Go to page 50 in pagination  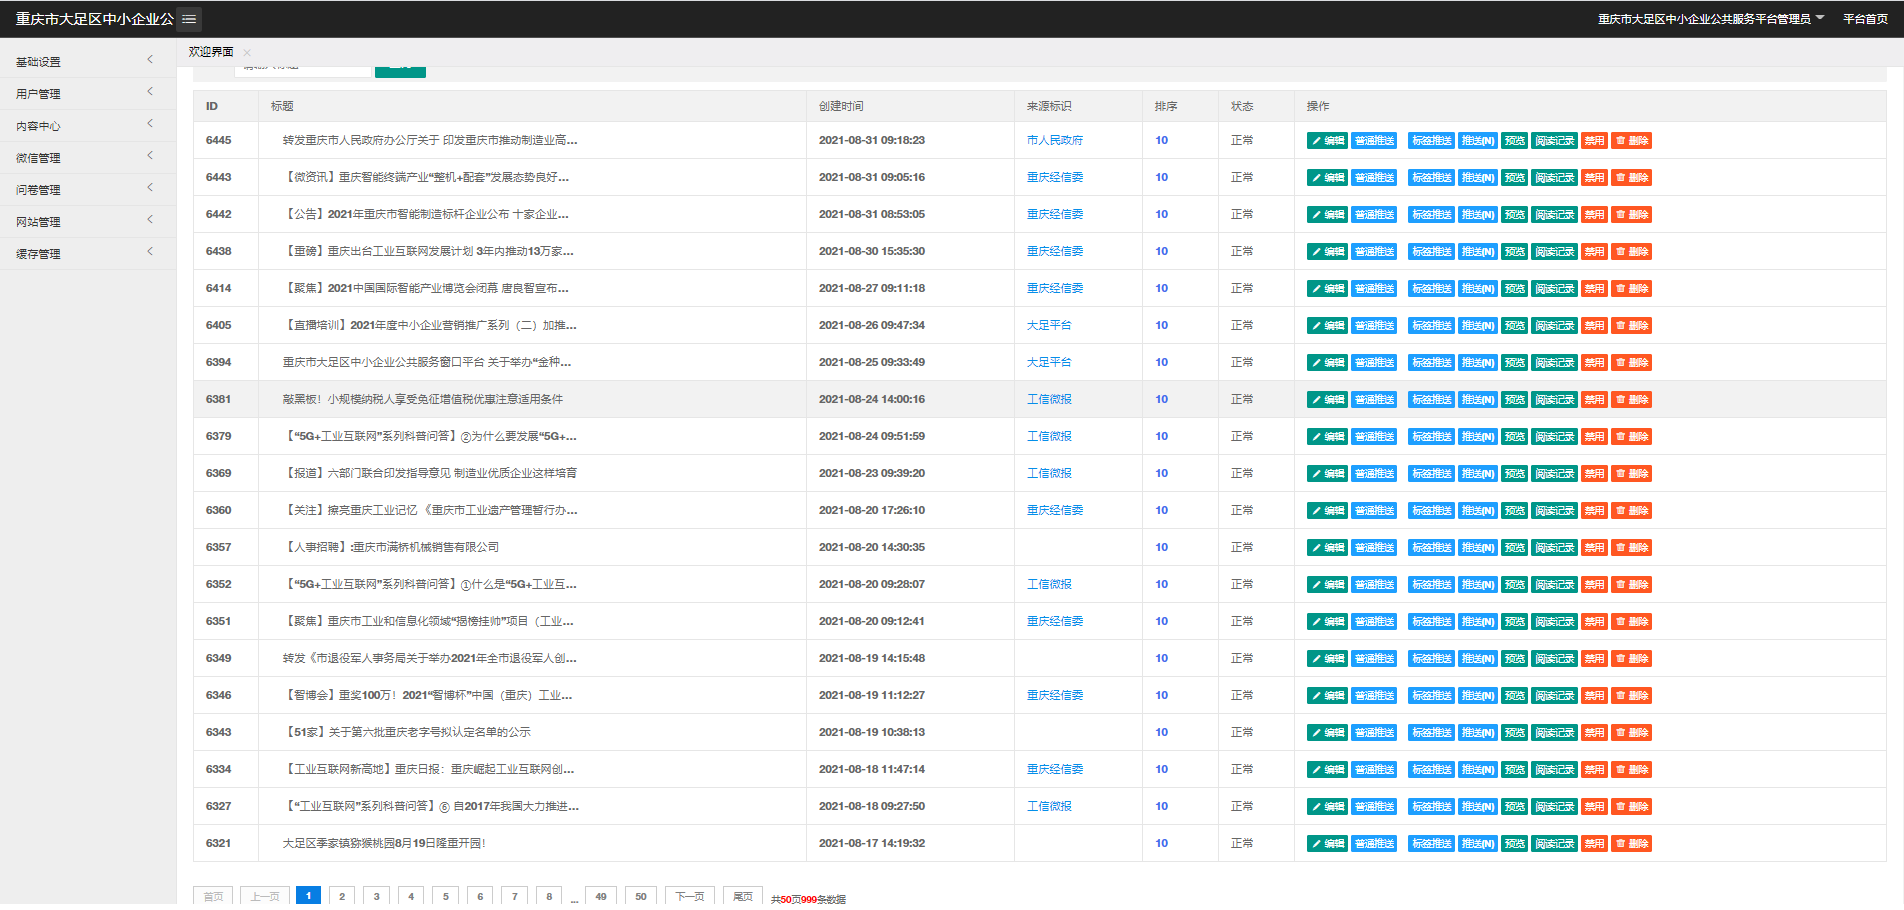click(x=641, y=897)
